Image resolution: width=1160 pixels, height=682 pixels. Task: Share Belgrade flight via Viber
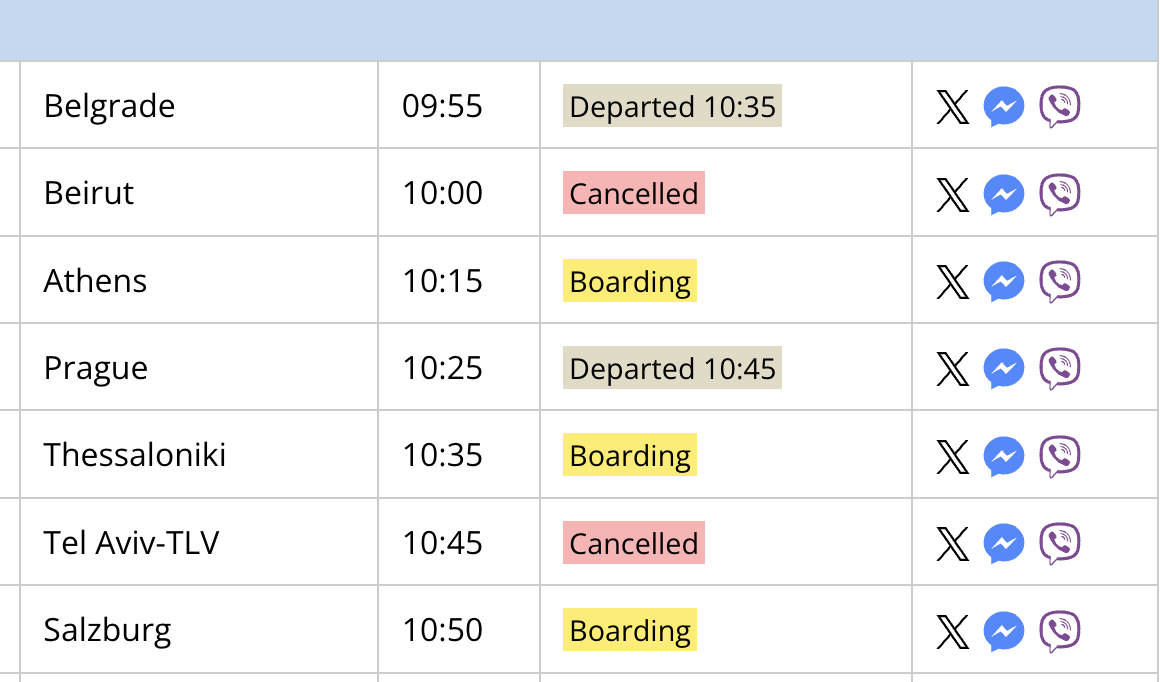[x=1060, y=107]
